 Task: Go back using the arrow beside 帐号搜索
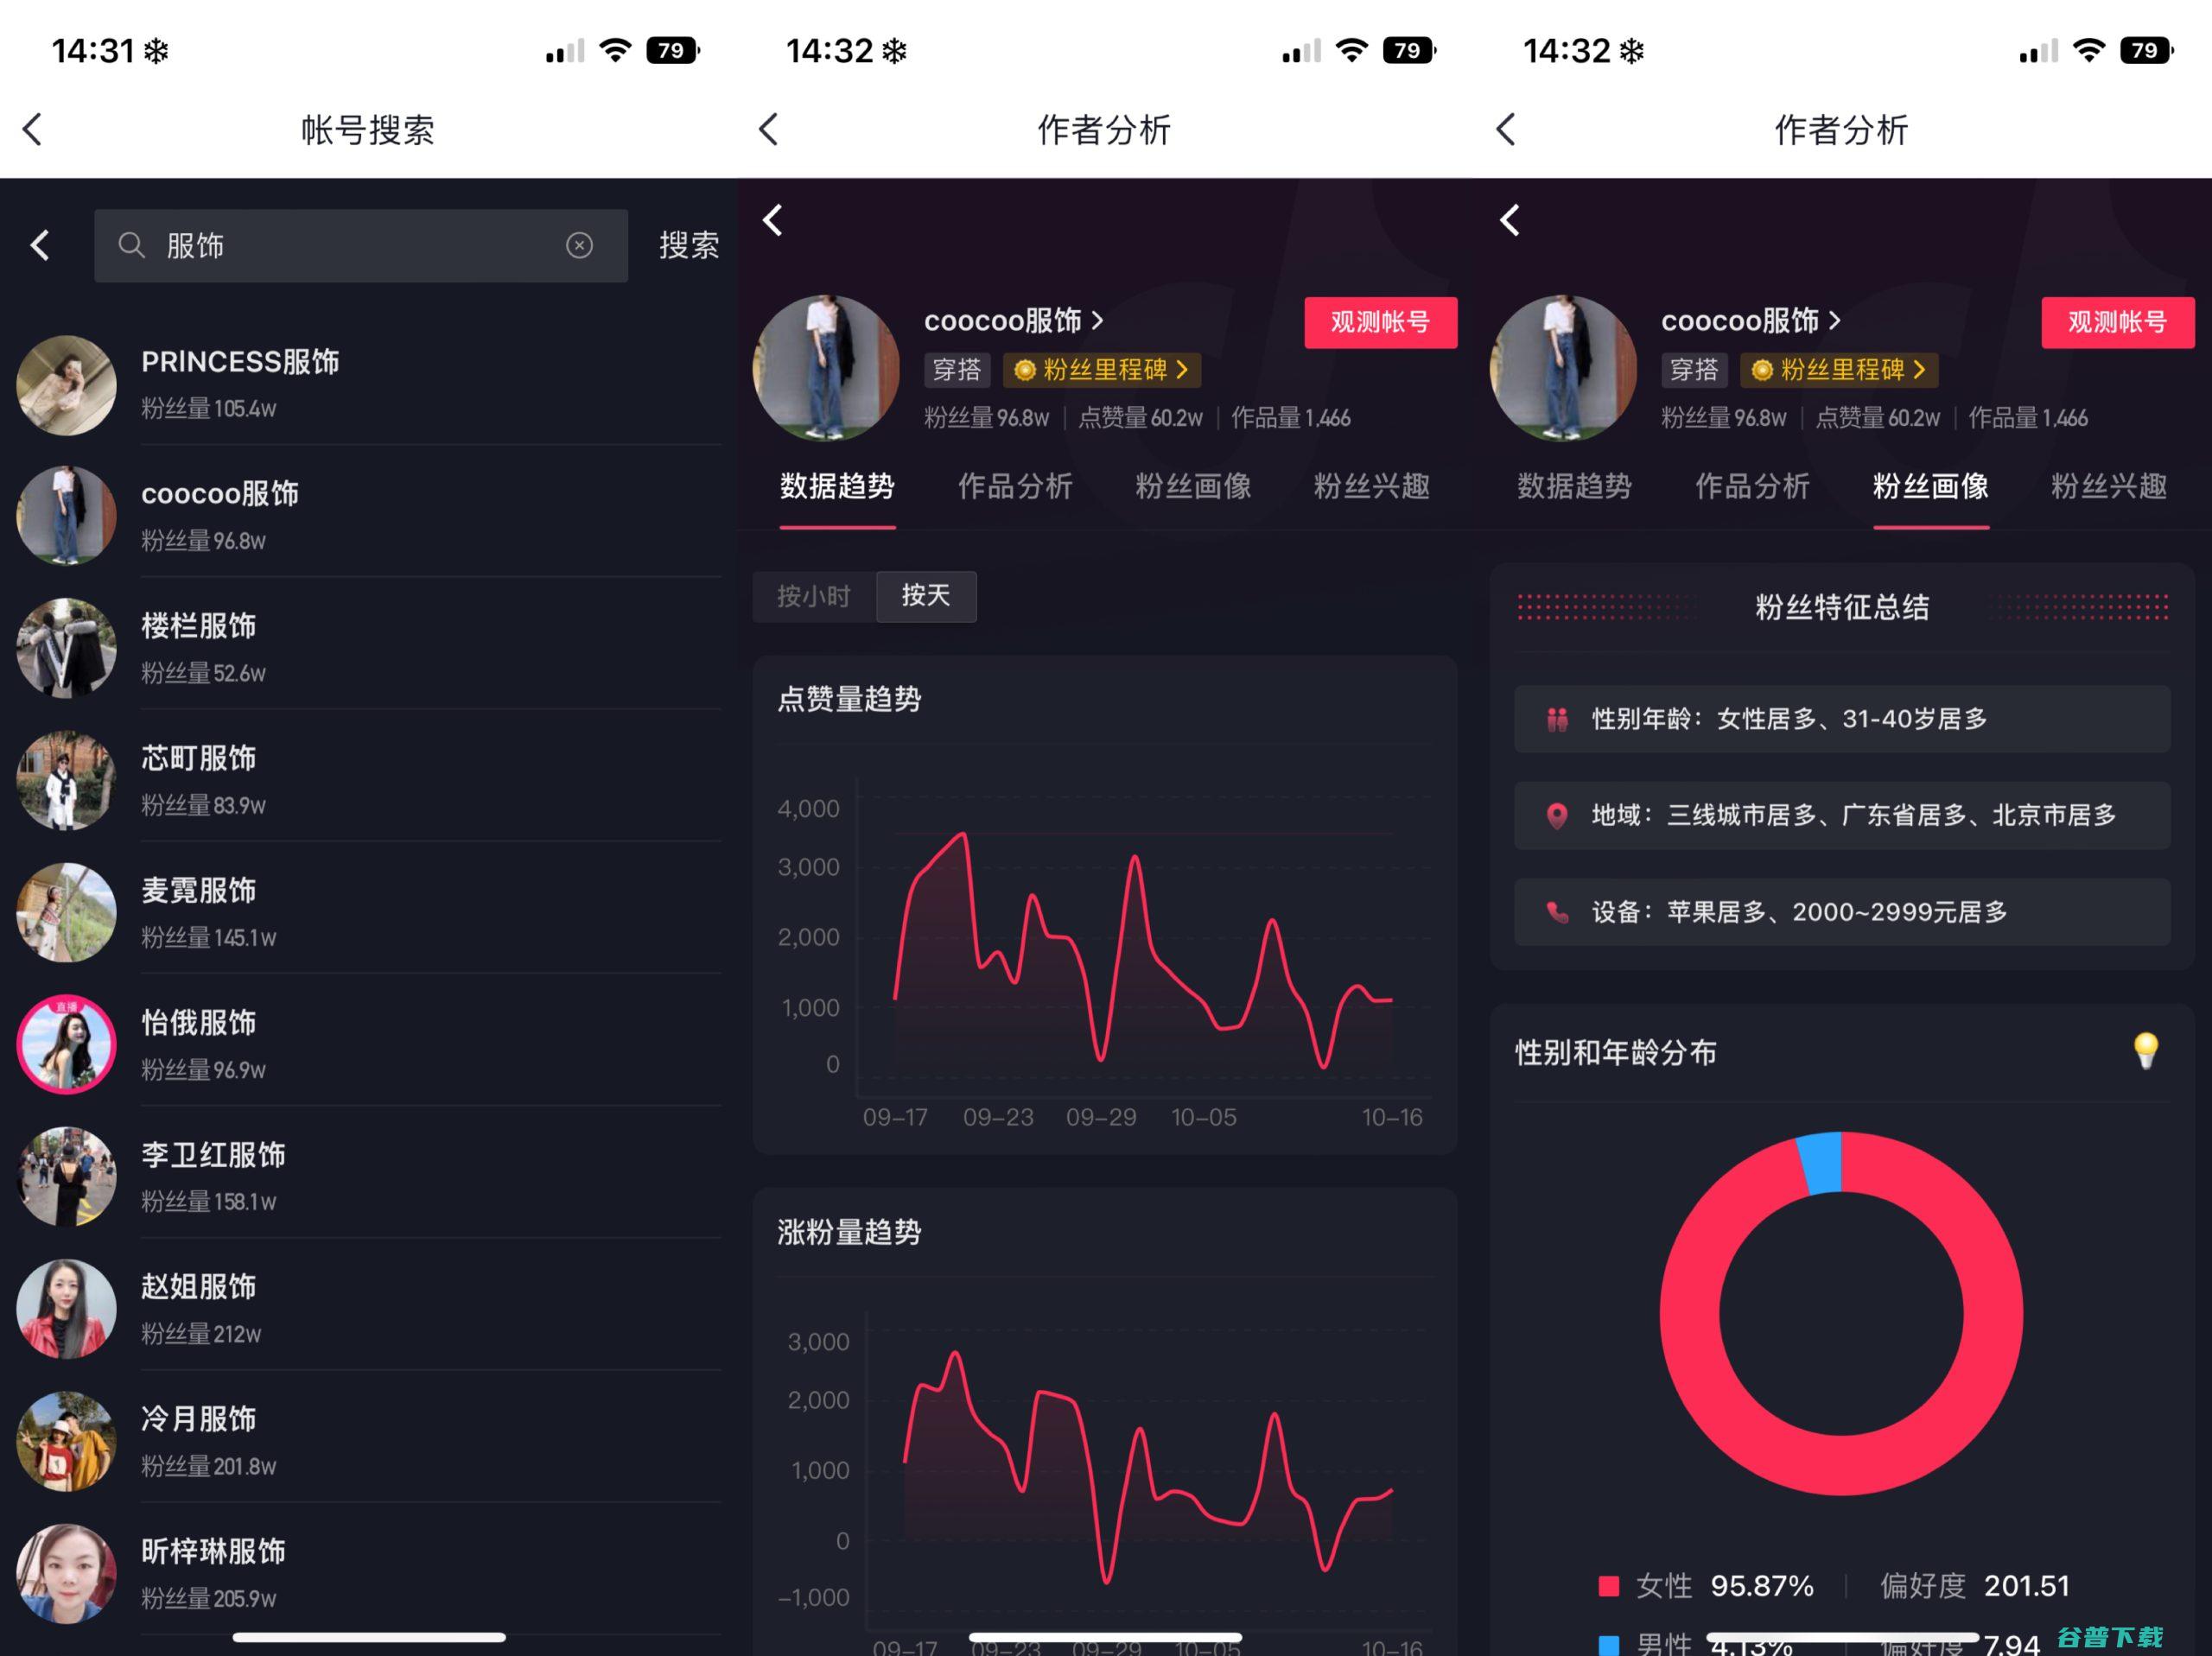(33, 129)
